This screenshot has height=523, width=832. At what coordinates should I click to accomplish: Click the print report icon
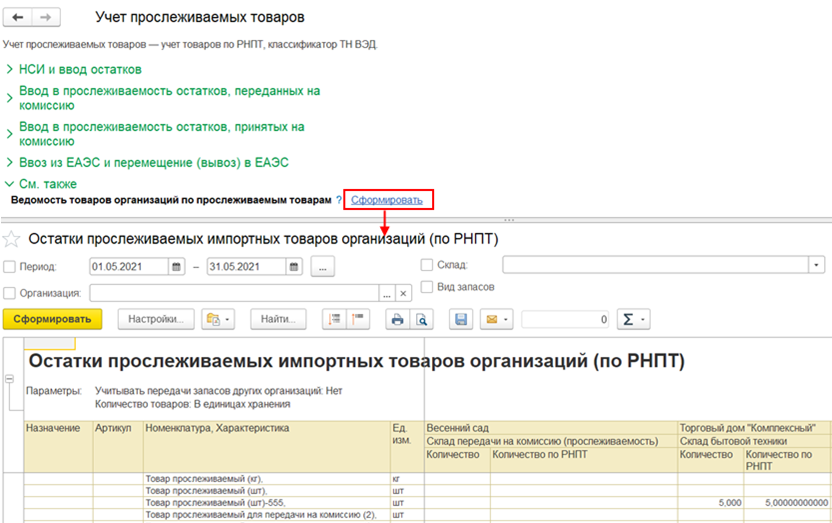click(397, 320)
